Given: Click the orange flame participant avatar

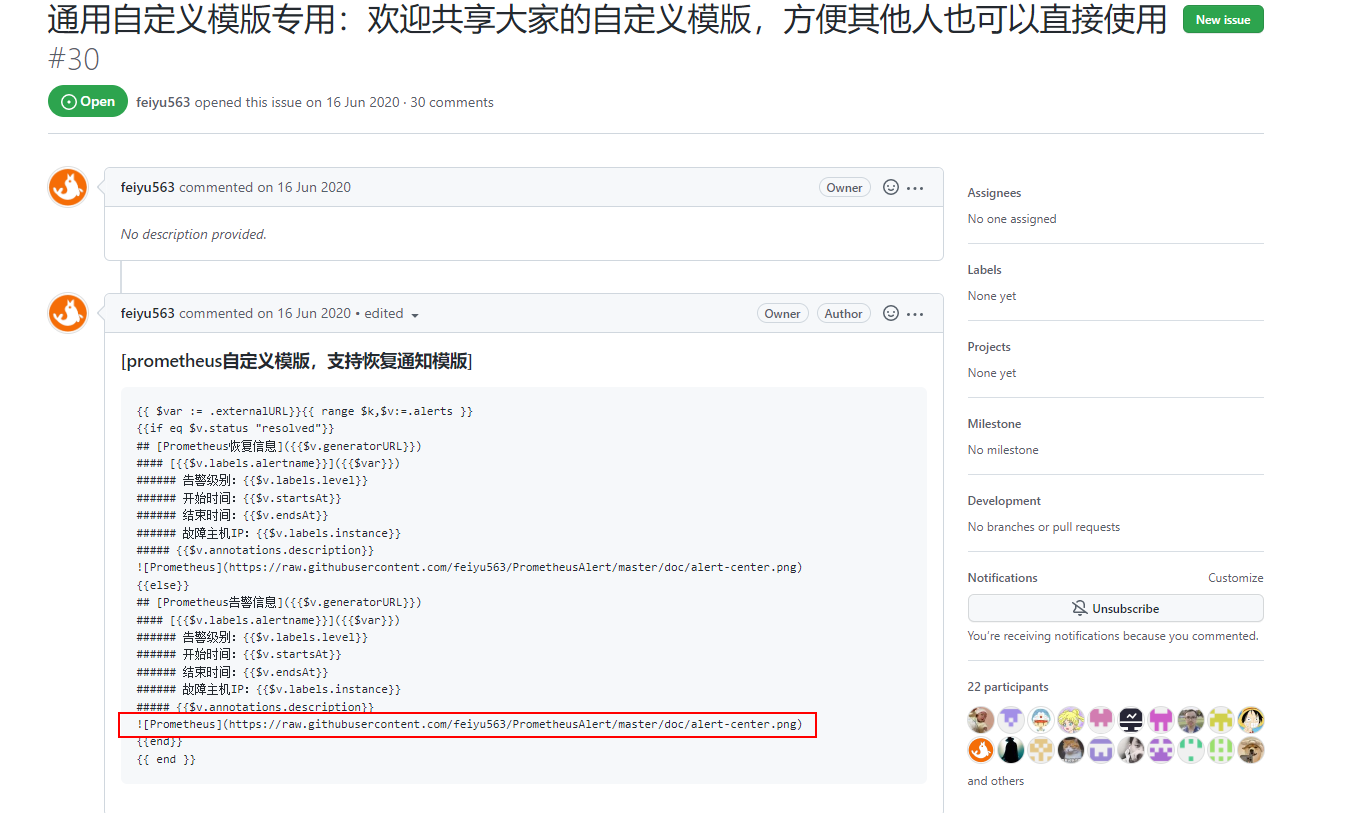Looking at the screenshot, I should point(980,748).
